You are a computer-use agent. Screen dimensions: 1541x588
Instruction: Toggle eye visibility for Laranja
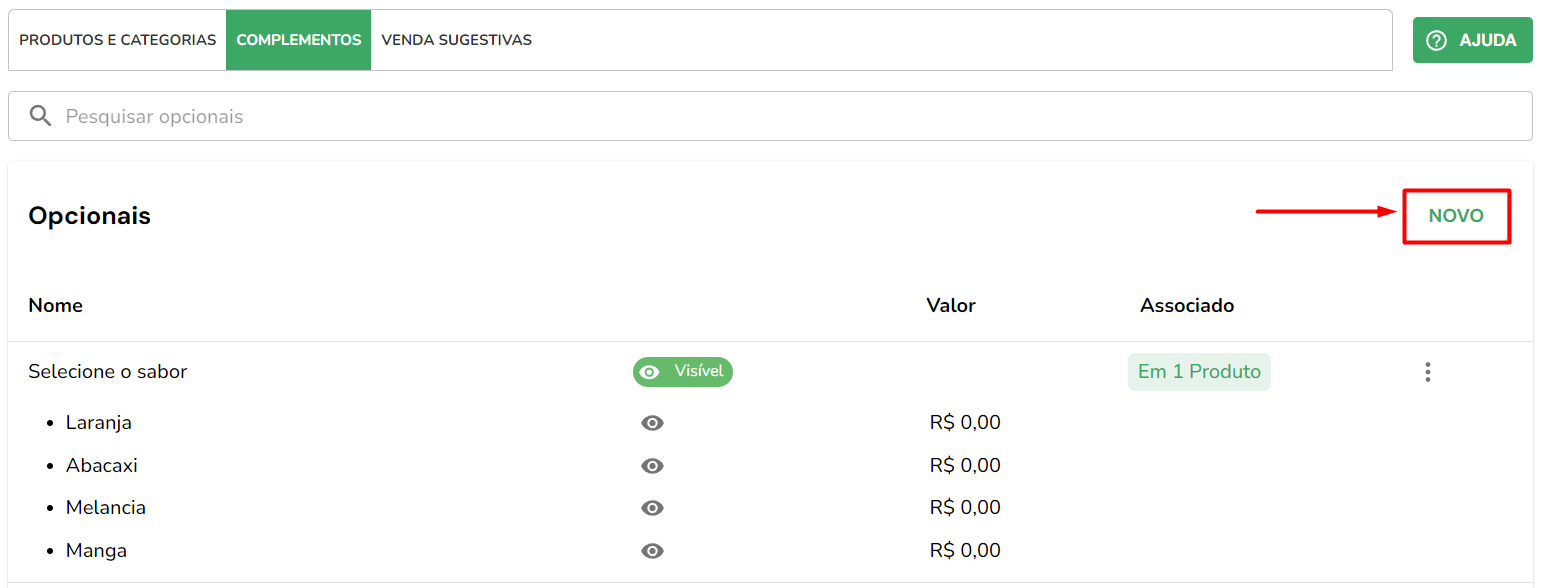pyautogui.click(x=652, y=423)
